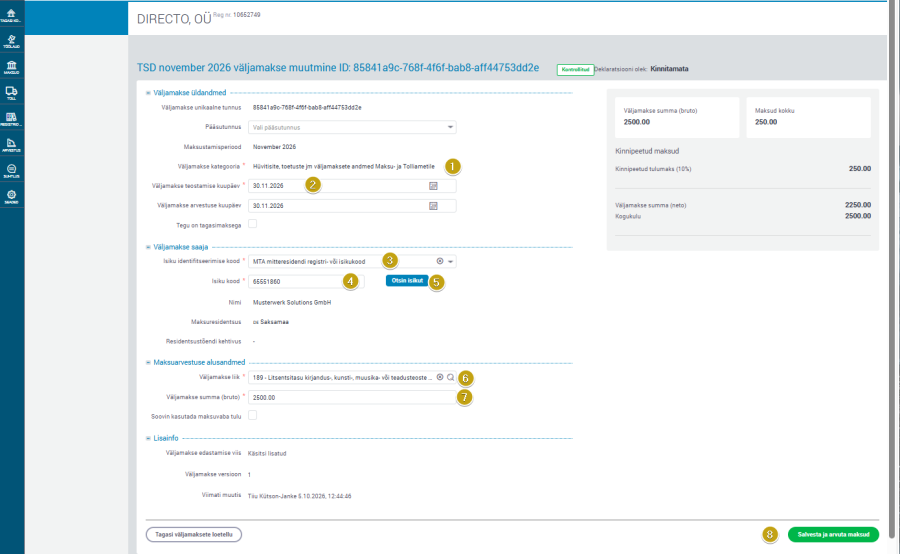
Task: Collapse the Väljamakse saaja section
Action: coord(148,247)
